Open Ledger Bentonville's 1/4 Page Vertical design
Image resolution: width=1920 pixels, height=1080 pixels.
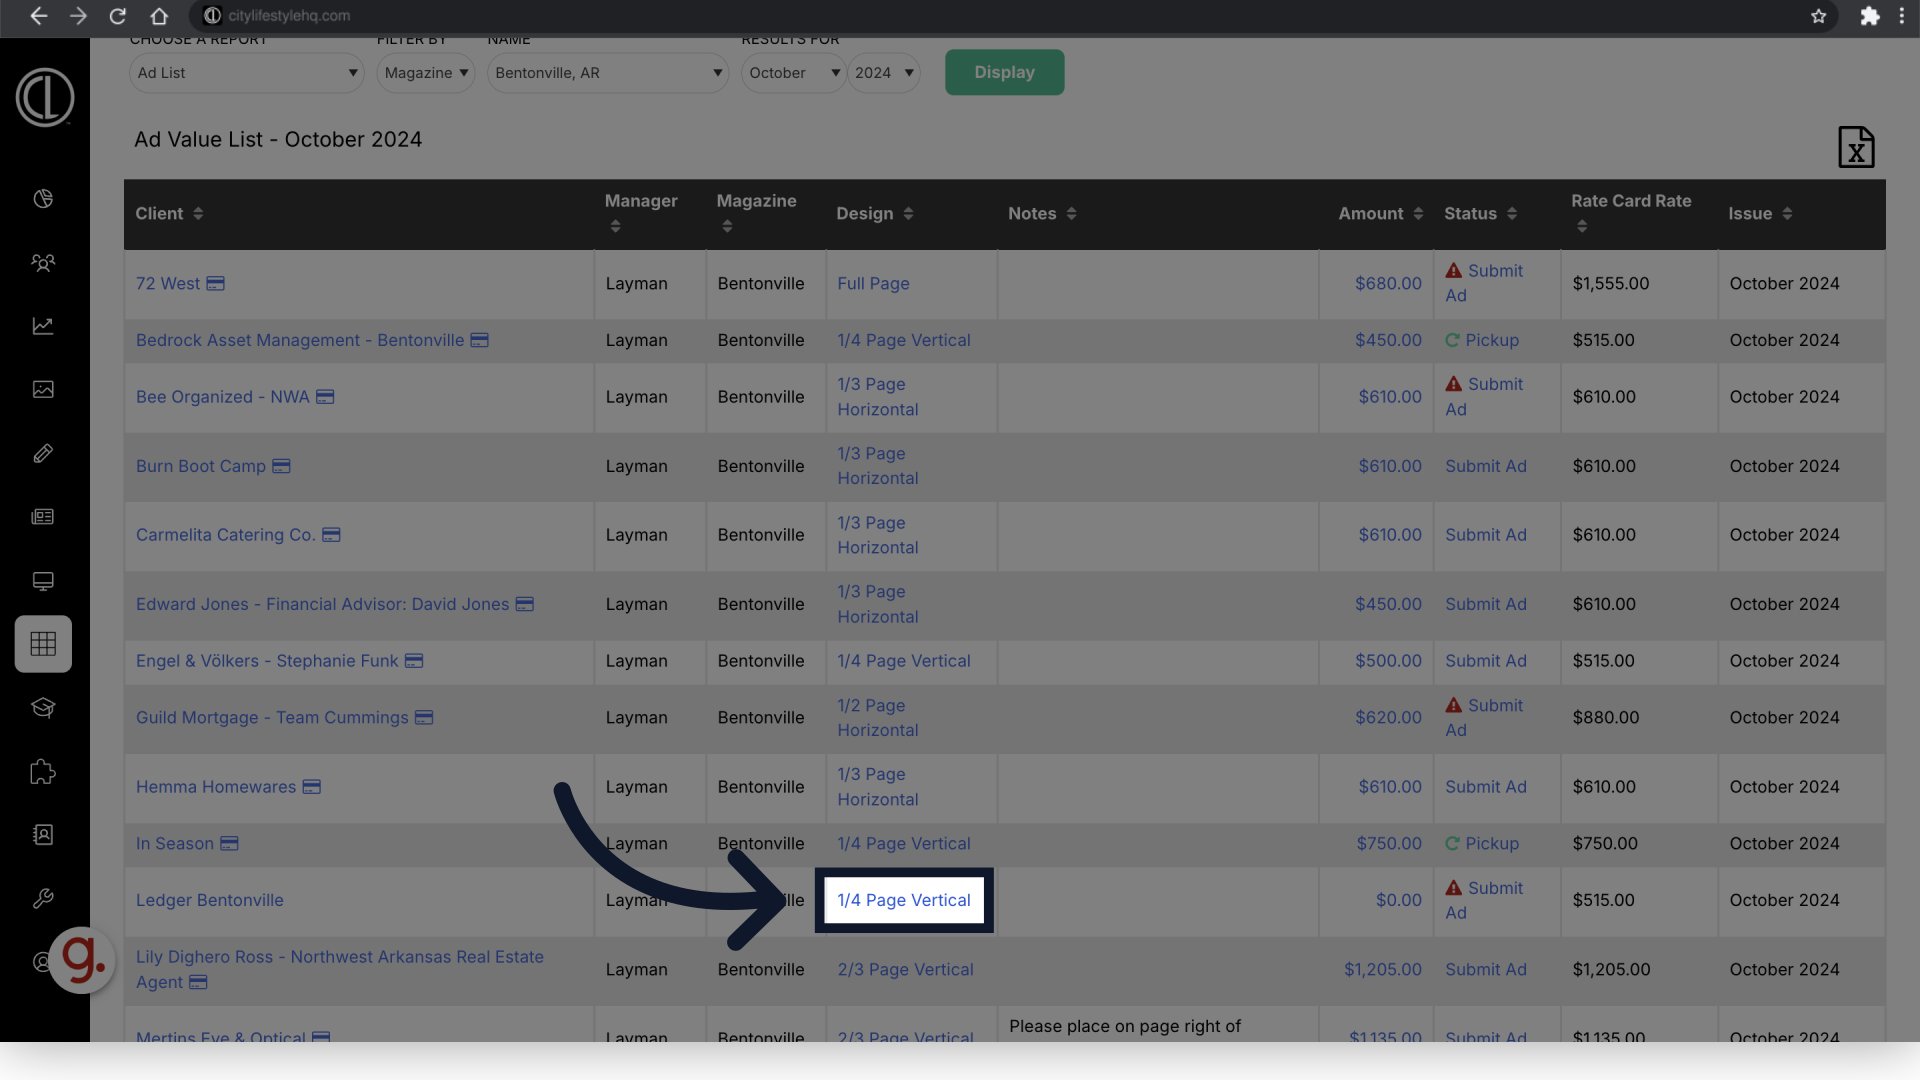(x=903, y=900)
